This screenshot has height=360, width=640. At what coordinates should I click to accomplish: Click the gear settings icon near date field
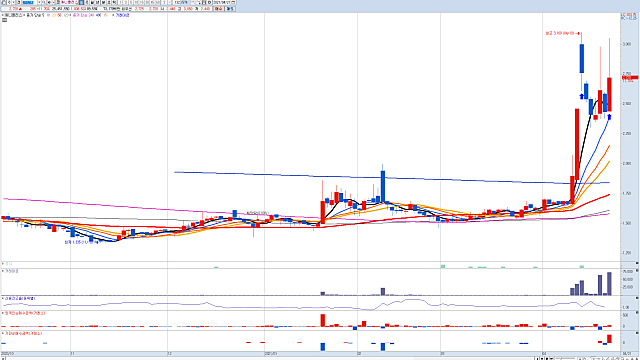click(210, 2)
